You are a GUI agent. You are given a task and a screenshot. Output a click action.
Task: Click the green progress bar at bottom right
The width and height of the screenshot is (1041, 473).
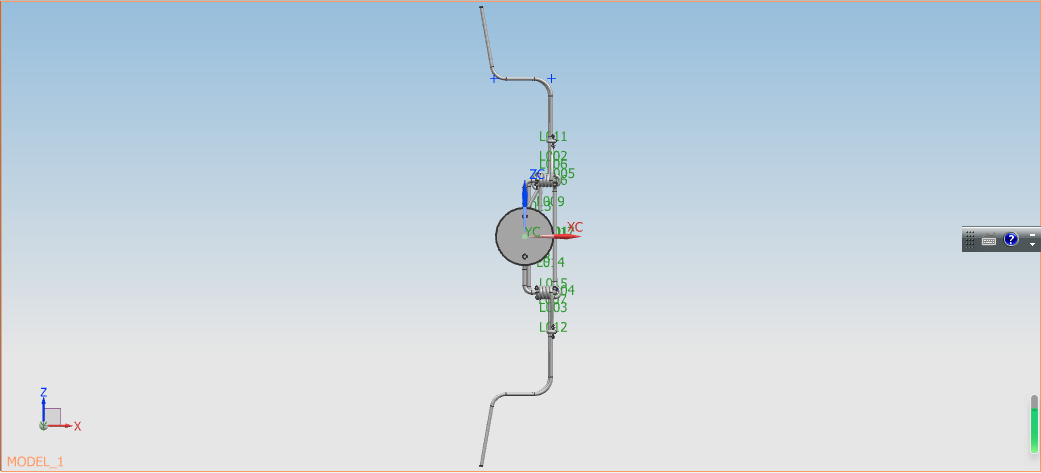click(1034, 428)
